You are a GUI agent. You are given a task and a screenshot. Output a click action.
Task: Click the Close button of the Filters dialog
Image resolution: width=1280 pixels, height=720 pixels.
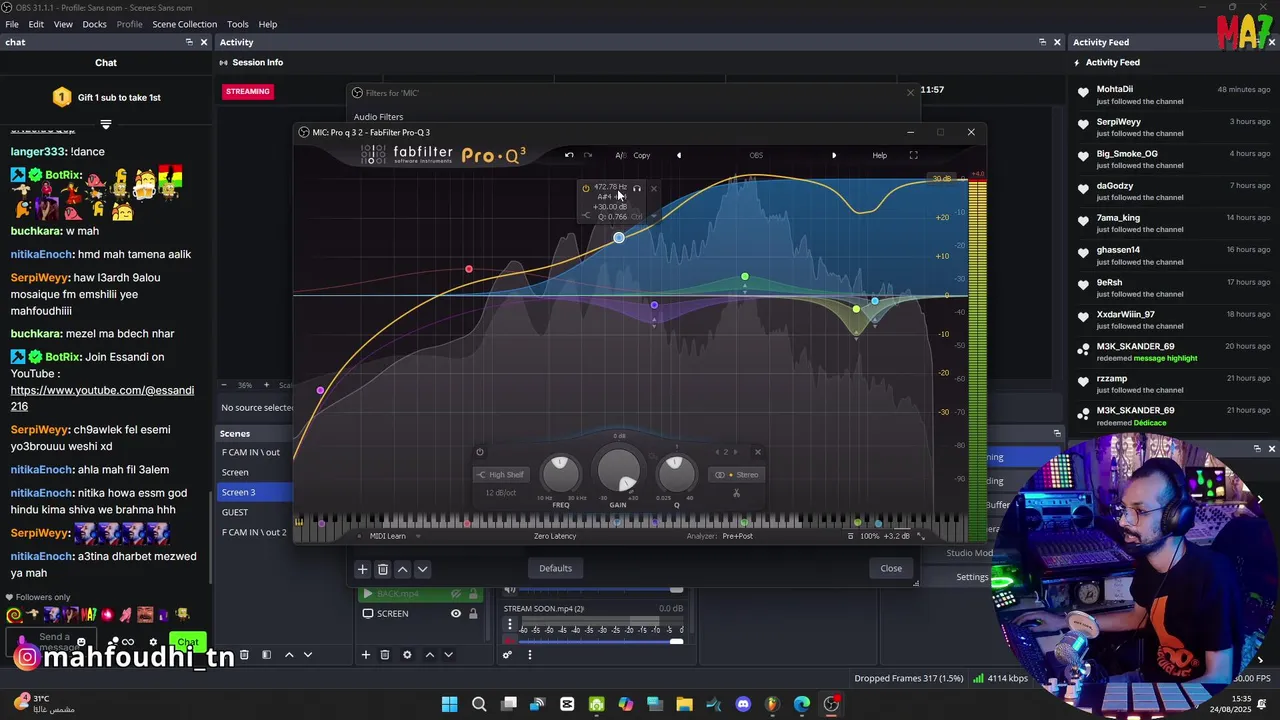891,568
